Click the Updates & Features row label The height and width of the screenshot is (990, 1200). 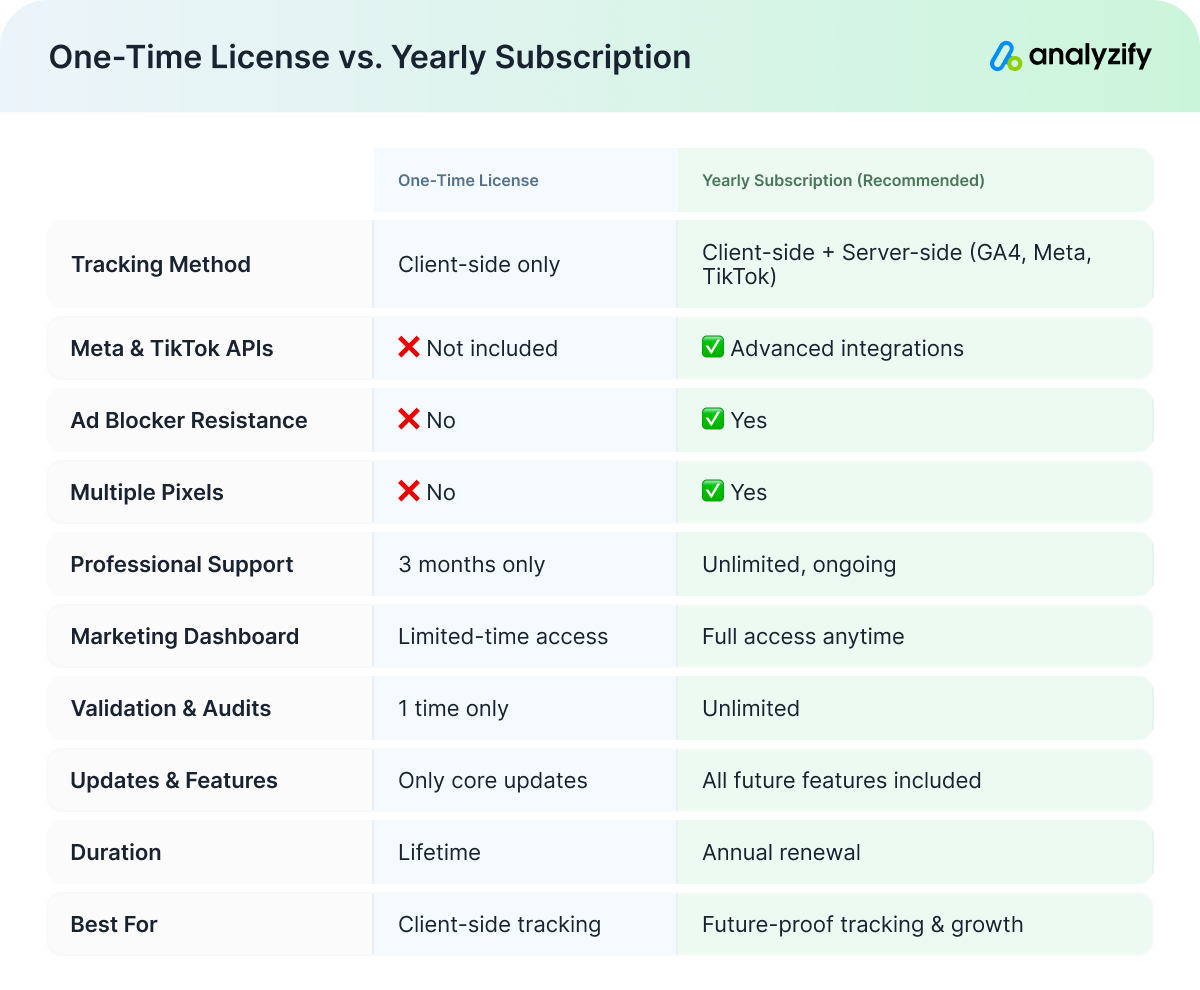pos(174,781)
